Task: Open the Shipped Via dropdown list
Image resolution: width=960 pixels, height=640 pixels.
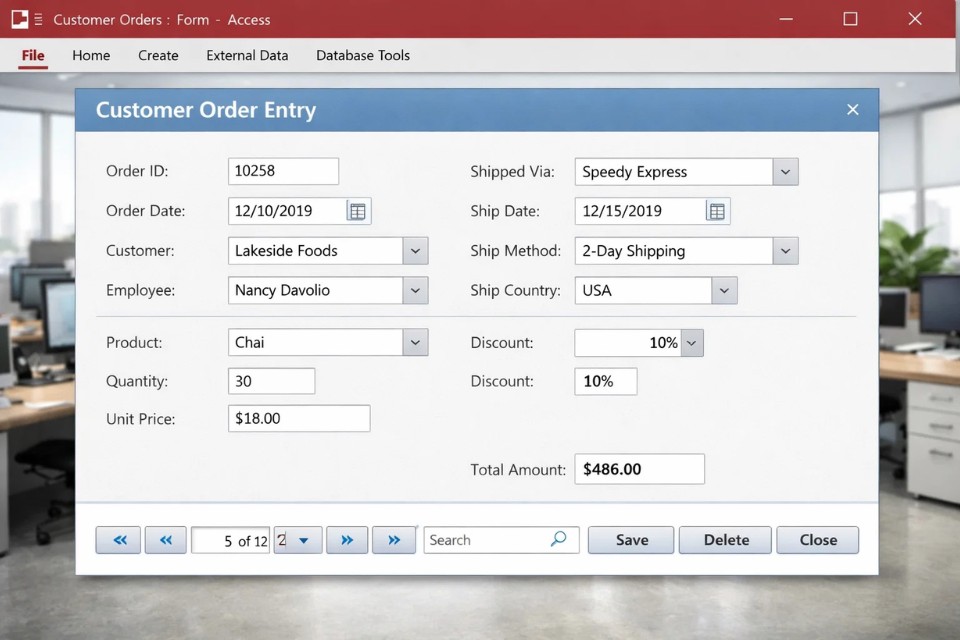Action: 785,172
